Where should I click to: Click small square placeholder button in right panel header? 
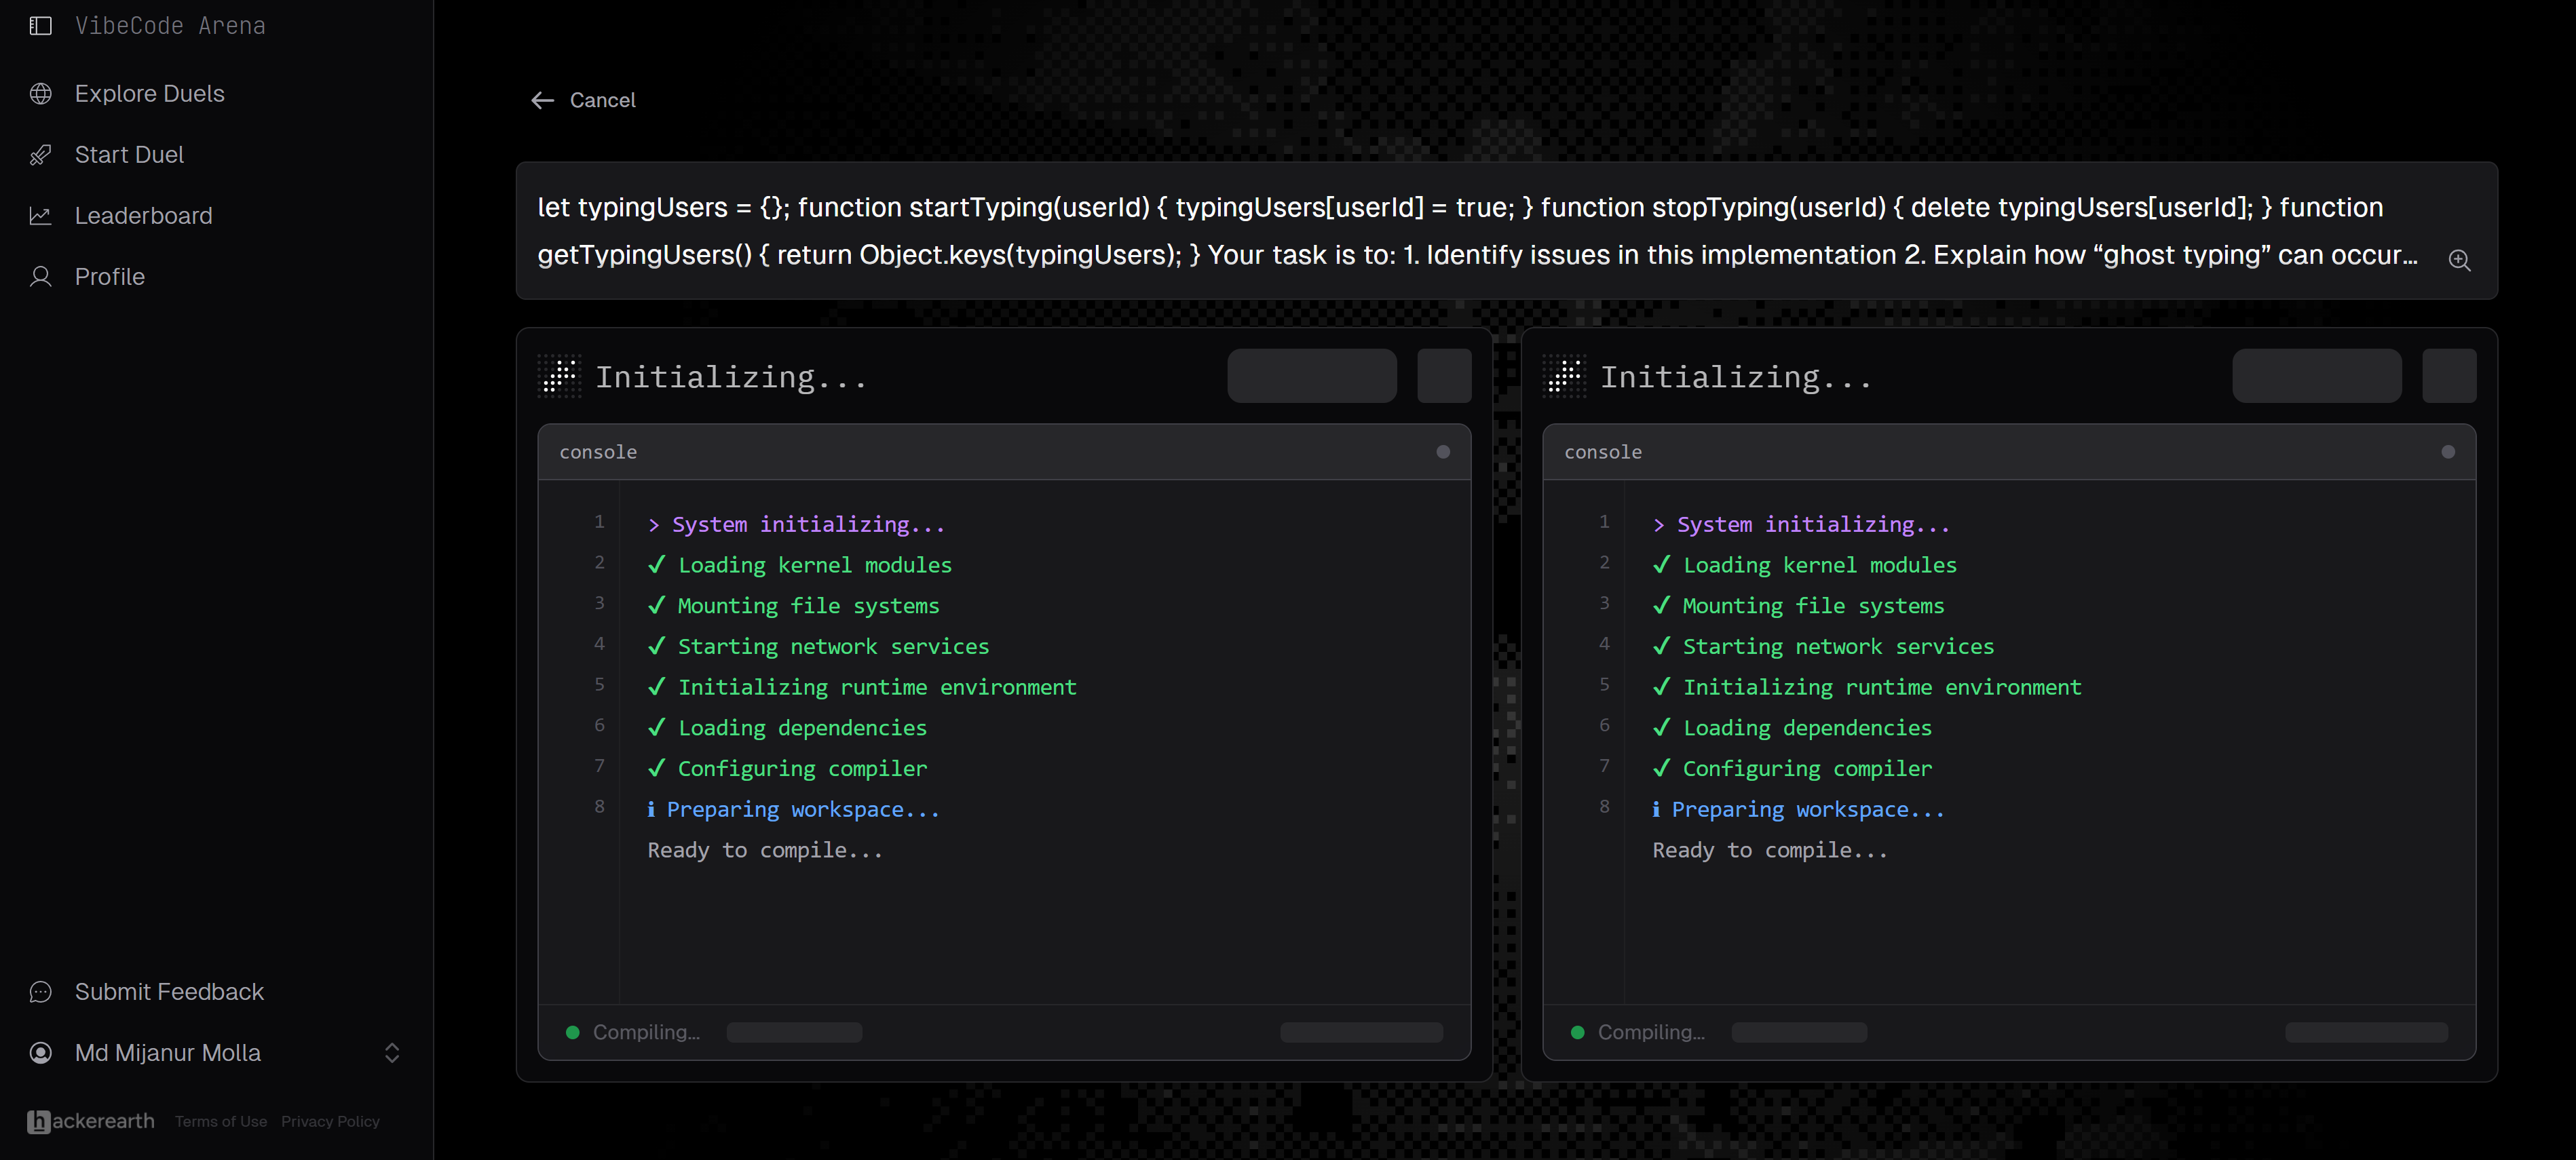coord(2449,376)
